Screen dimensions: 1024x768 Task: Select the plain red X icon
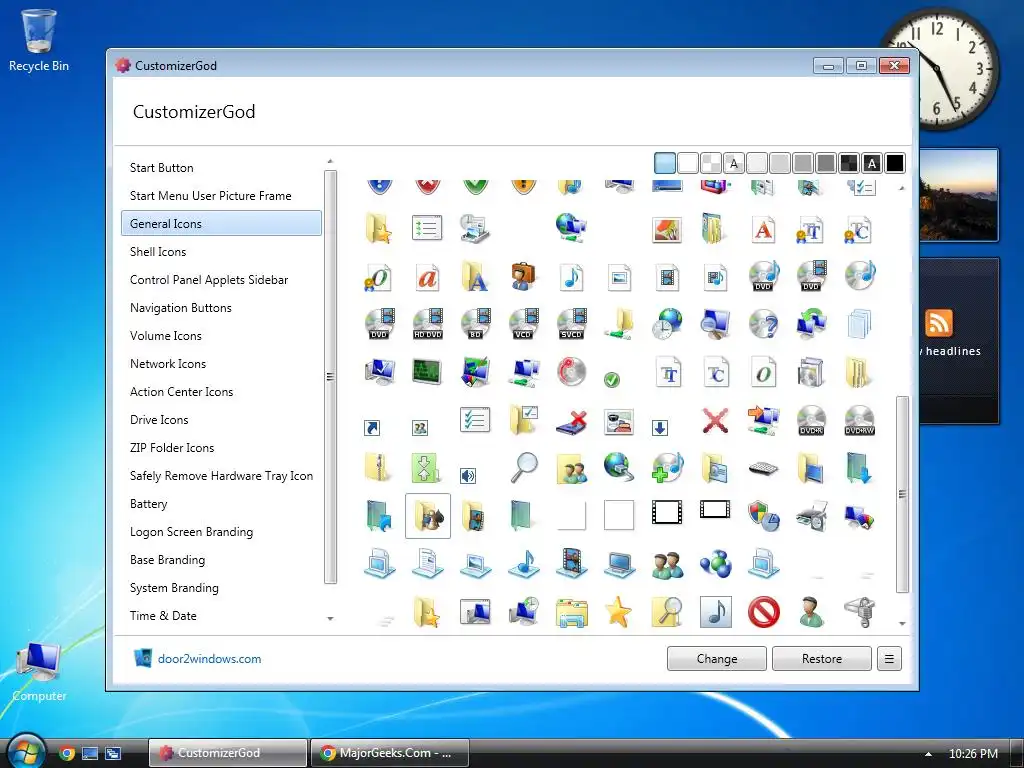pos(715,420)
